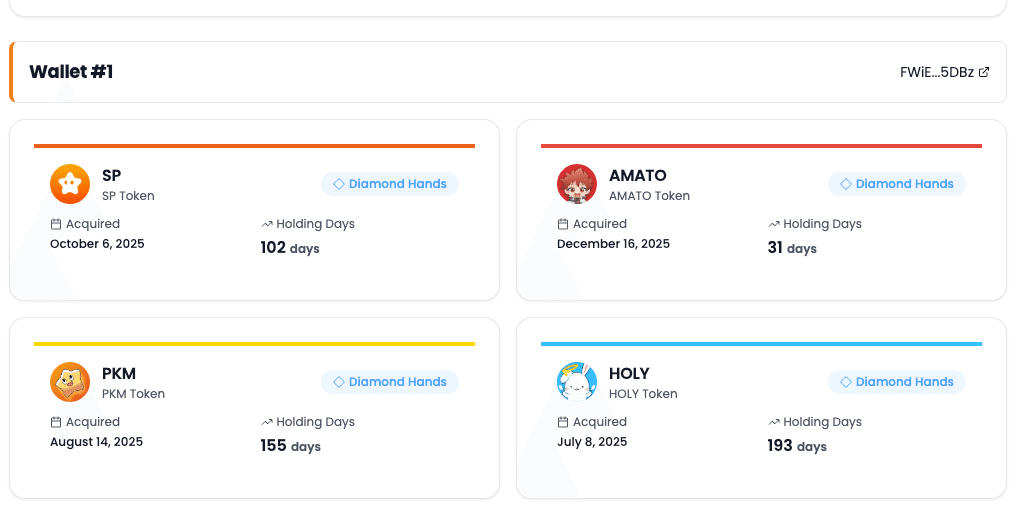Click the PKM token icon

(x=70, y=382)
